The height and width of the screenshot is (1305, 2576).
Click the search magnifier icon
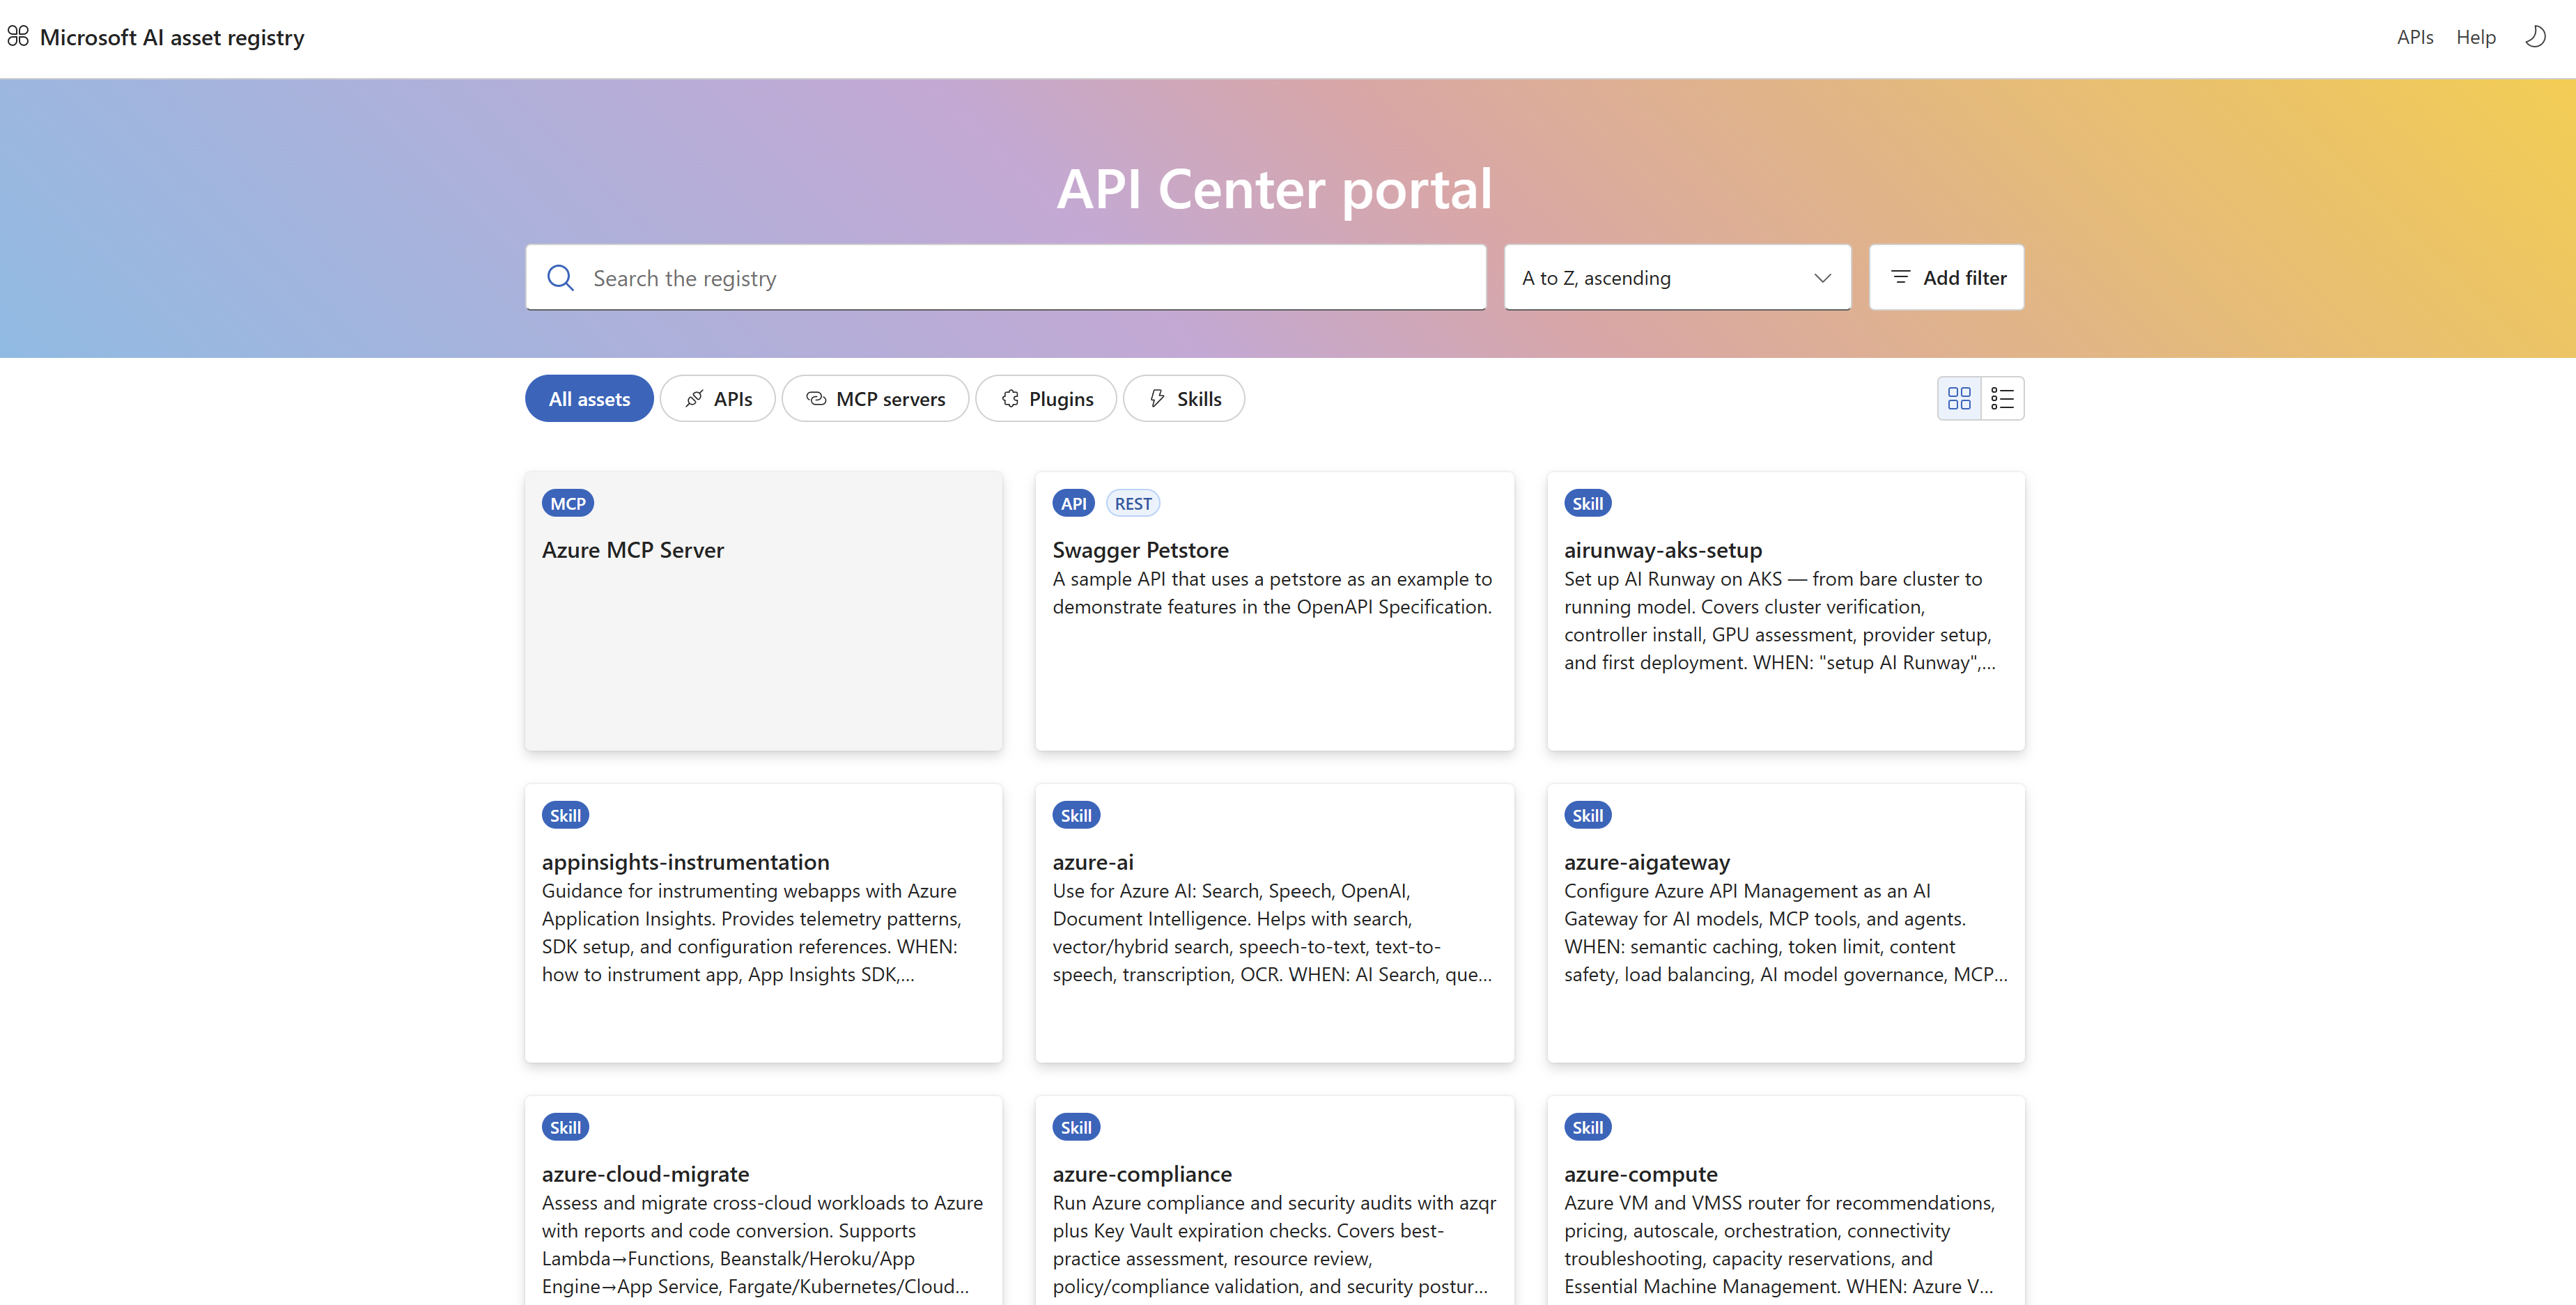coord(560,278)
